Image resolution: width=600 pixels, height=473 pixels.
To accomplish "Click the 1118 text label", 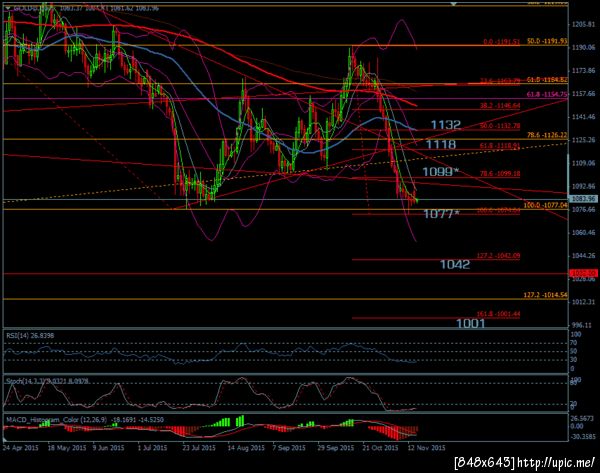I will tap(441, 144).
